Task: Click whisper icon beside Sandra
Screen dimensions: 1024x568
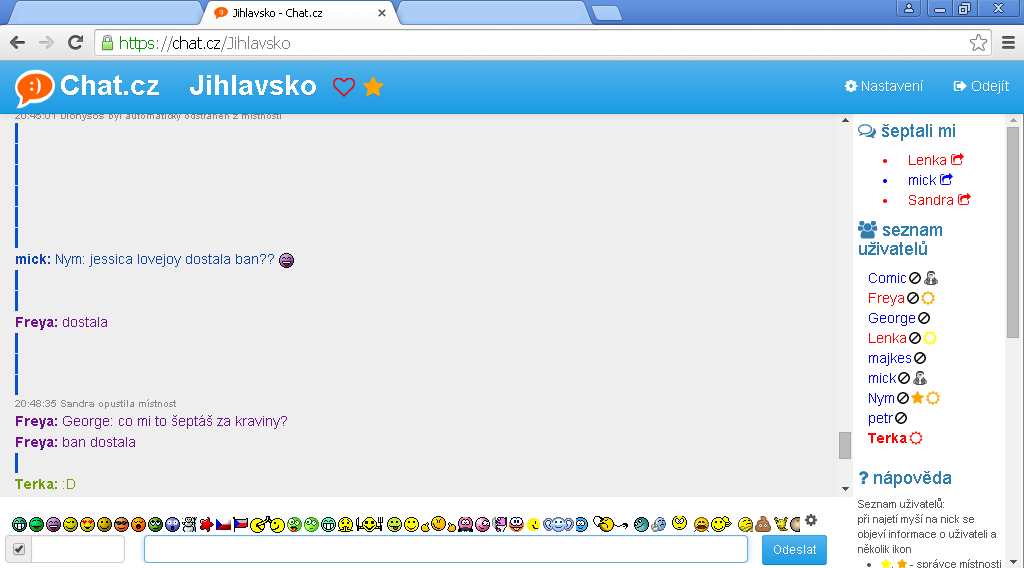Action: (x=964, y=200)
